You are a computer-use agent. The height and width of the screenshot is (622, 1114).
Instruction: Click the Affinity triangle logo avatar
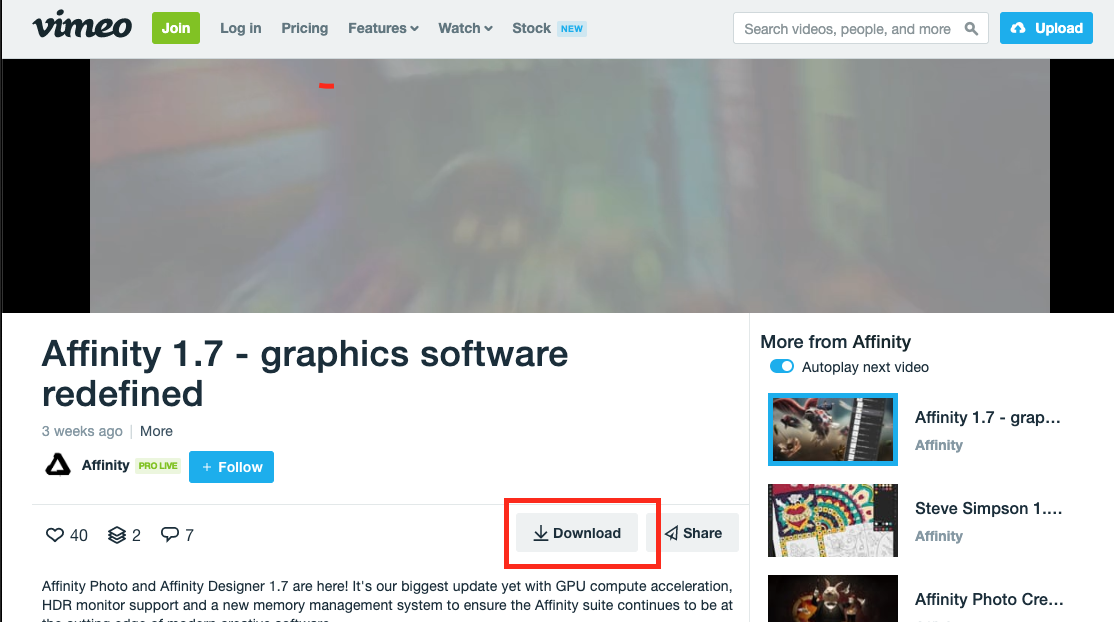[58, 465]
